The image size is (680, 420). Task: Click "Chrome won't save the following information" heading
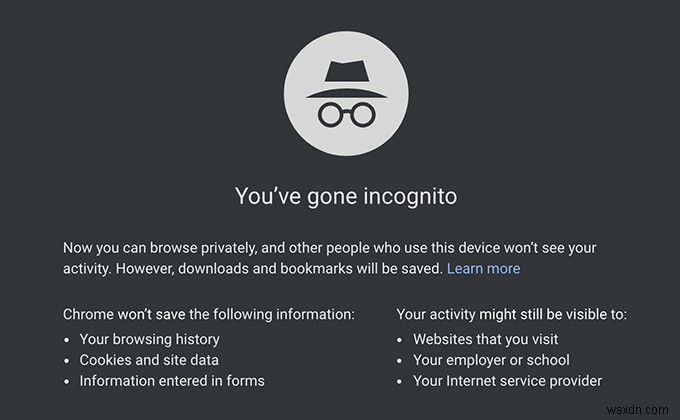point(208,314)
